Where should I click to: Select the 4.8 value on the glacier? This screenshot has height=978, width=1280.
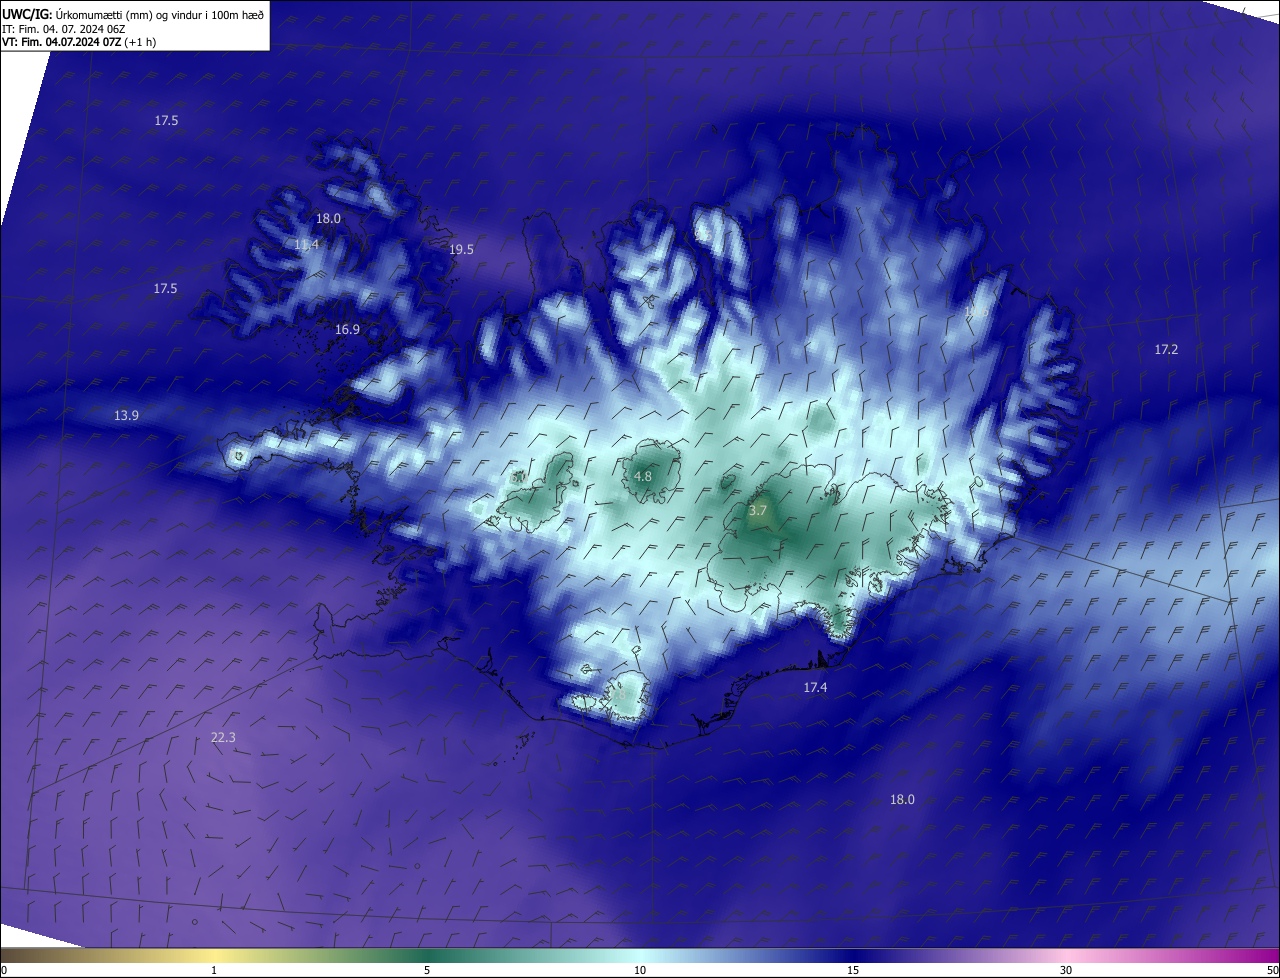click(643, 477)
